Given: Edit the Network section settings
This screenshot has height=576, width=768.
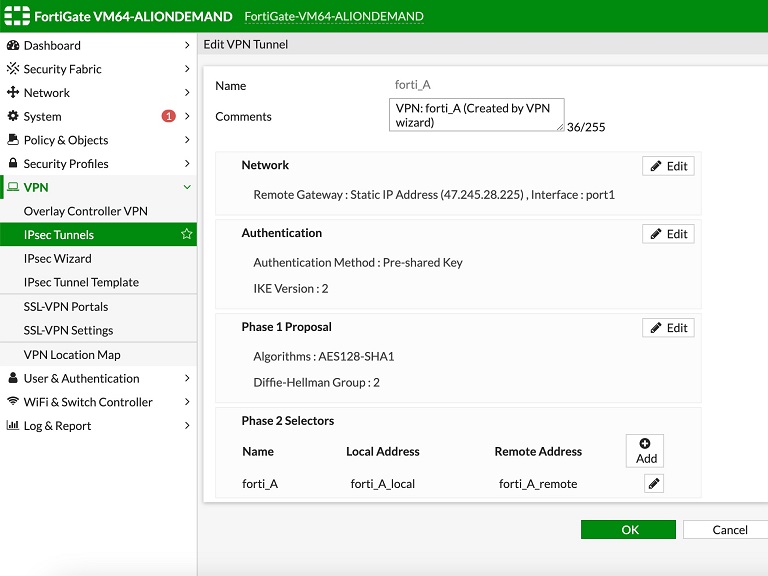Looking at the screenshot, I should 668,166.
